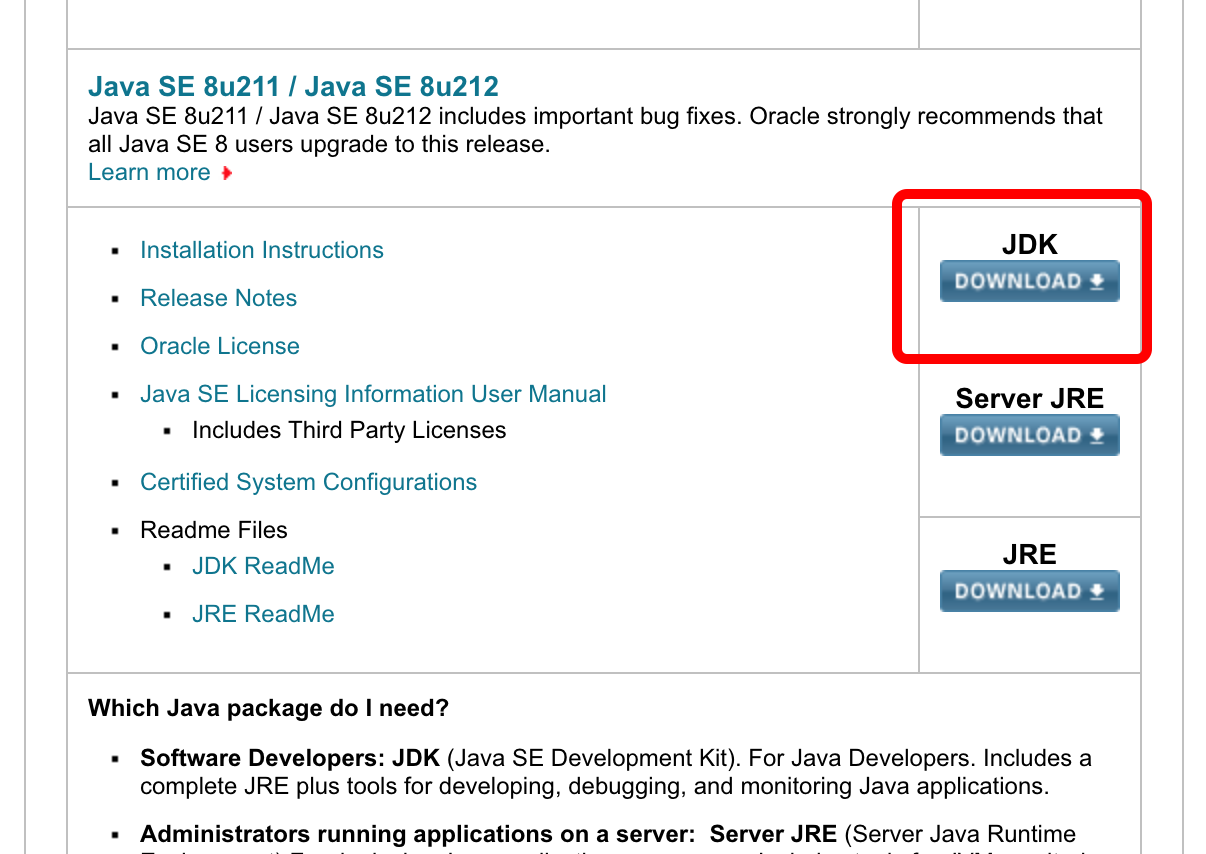This screenshot has width=1206, height=854.
Task: Click the Server JRE Download button
Action: [x=1029, y=435]
